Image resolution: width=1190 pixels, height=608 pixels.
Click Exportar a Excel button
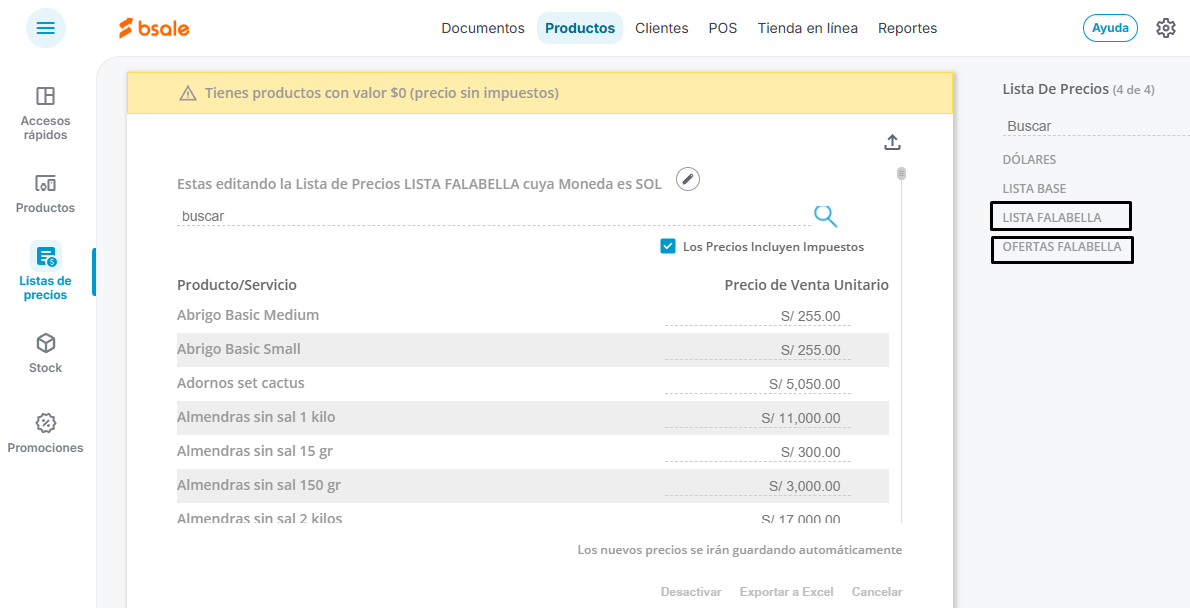coord(786,591)
